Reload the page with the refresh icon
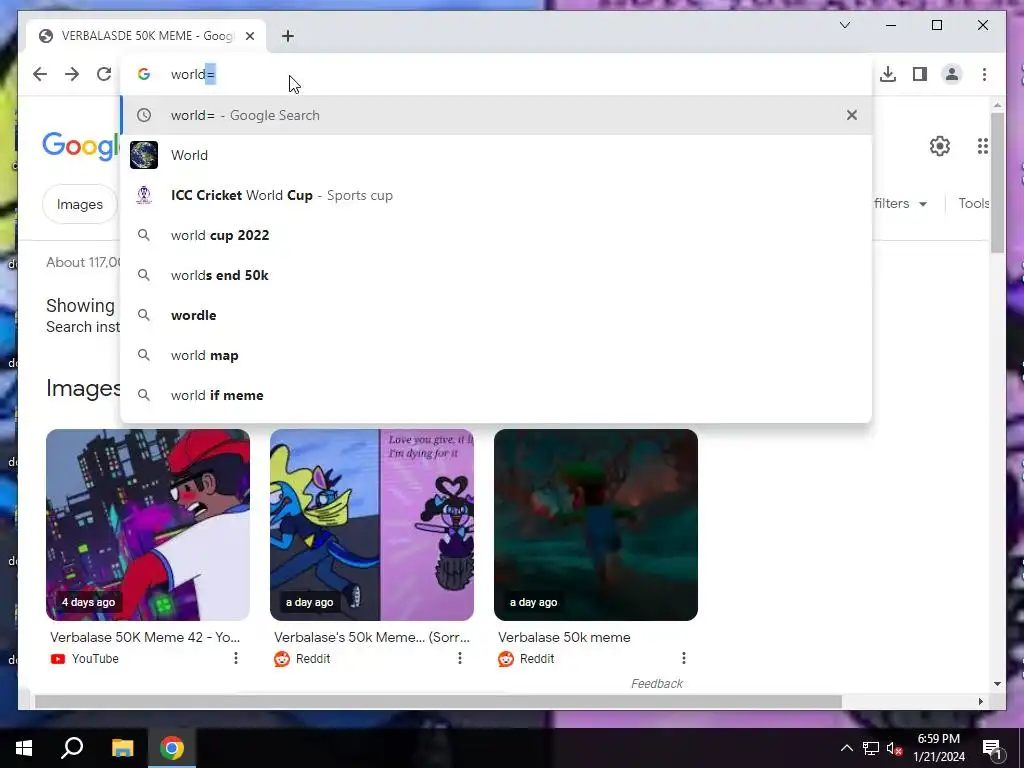Image resolution: width=1024 pixels, height=768 pixels. pyautogui.click(x=104, y=74)
